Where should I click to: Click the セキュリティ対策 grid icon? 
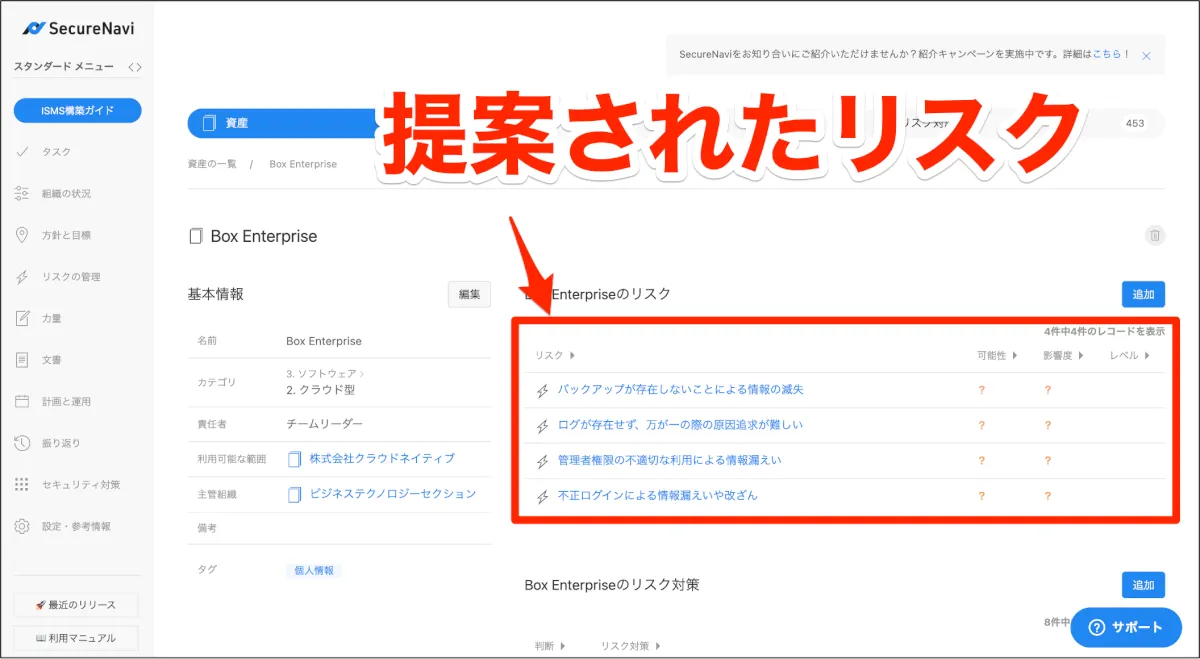coord(22,485)
